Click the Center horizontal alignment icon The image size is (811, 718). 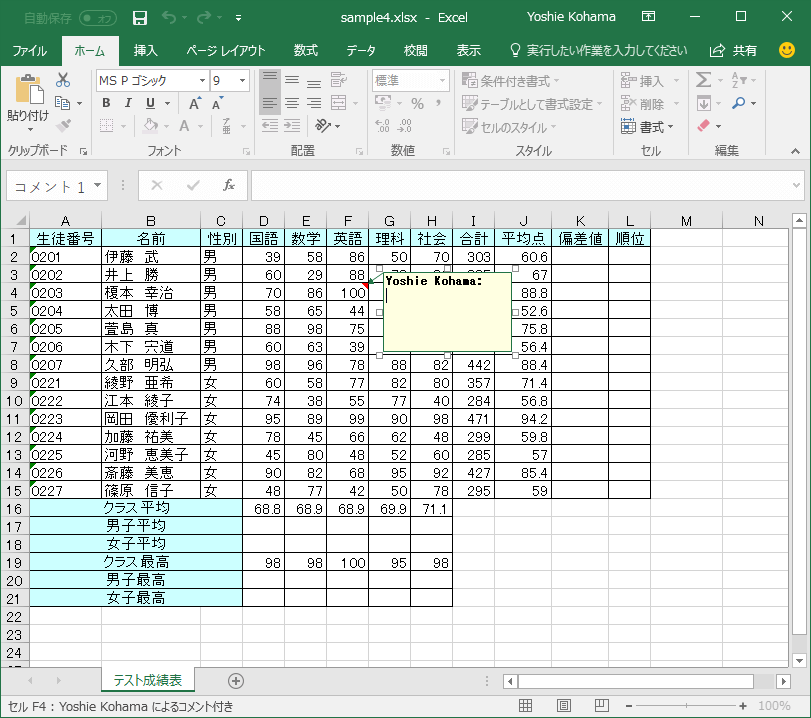[x=292, y=103]
